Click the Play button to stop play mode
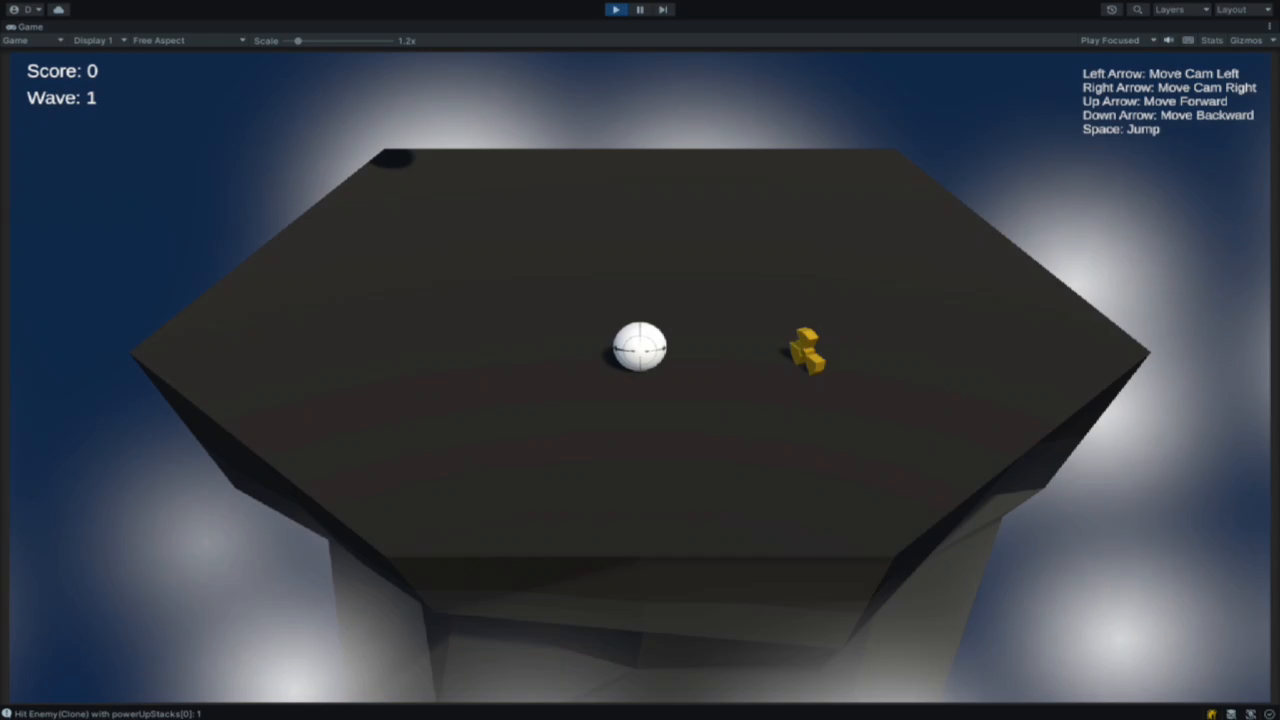 click(616, 9)
